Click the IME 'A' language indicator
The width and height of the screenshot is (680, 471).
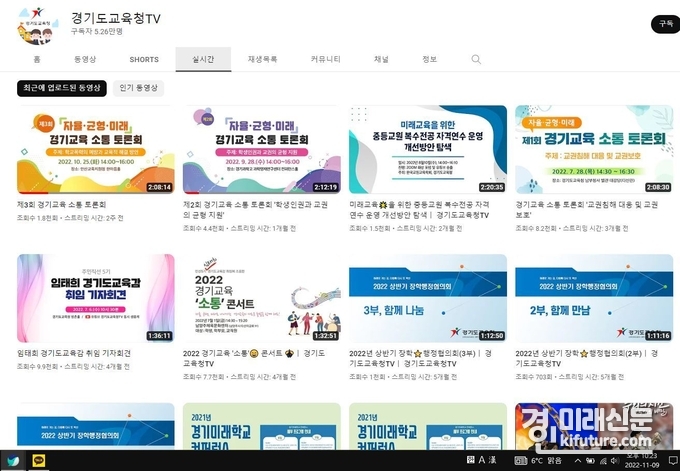click(482, 460)
